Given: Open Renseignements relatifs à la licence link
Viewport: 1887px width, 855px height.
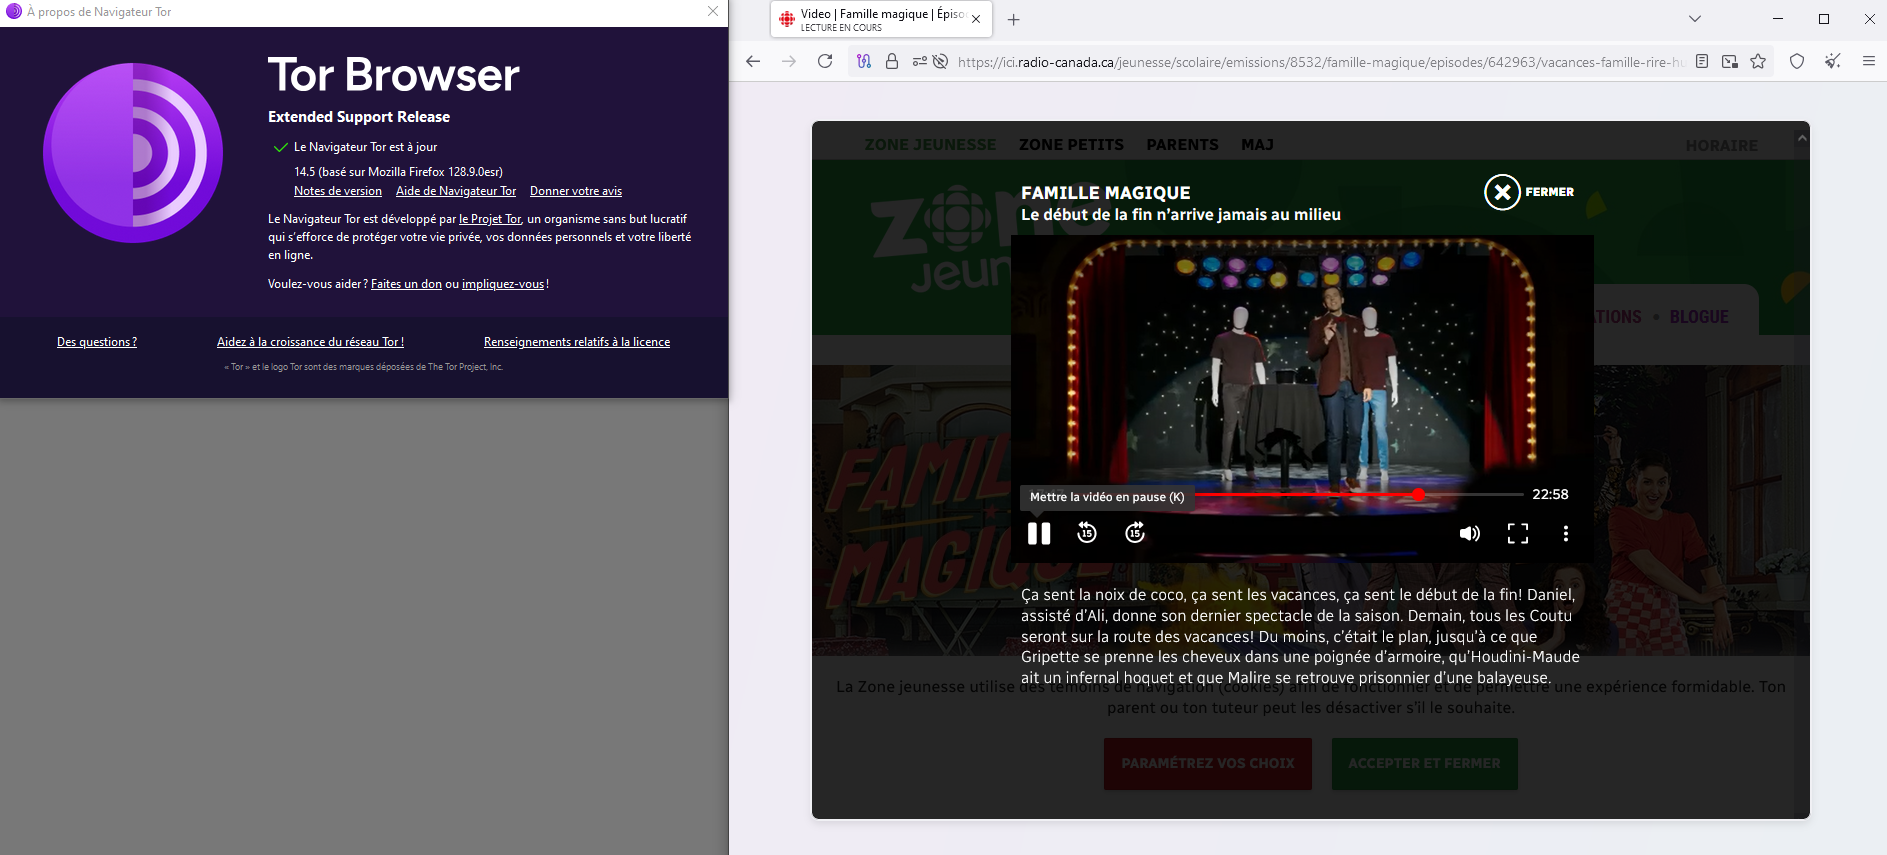Looking at the screenshot, I should pyautogui.click(x=577, y=342).
